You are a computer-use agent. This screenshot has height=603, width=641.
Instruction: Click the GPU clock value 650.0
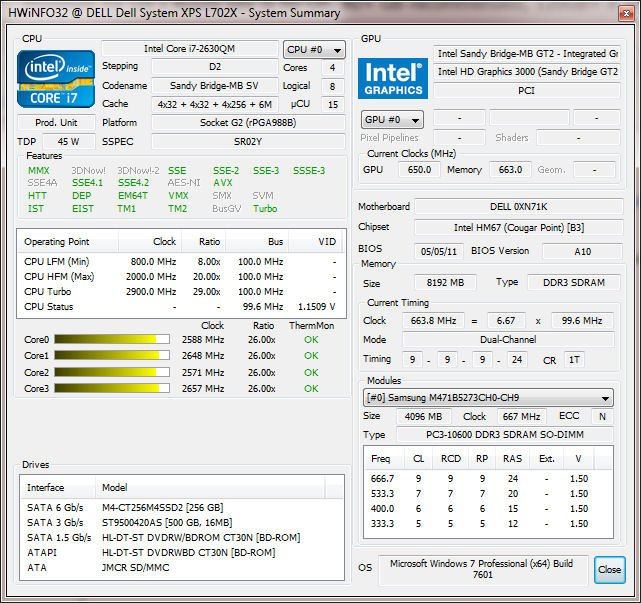pyautogui.click(x=419, y=170)
